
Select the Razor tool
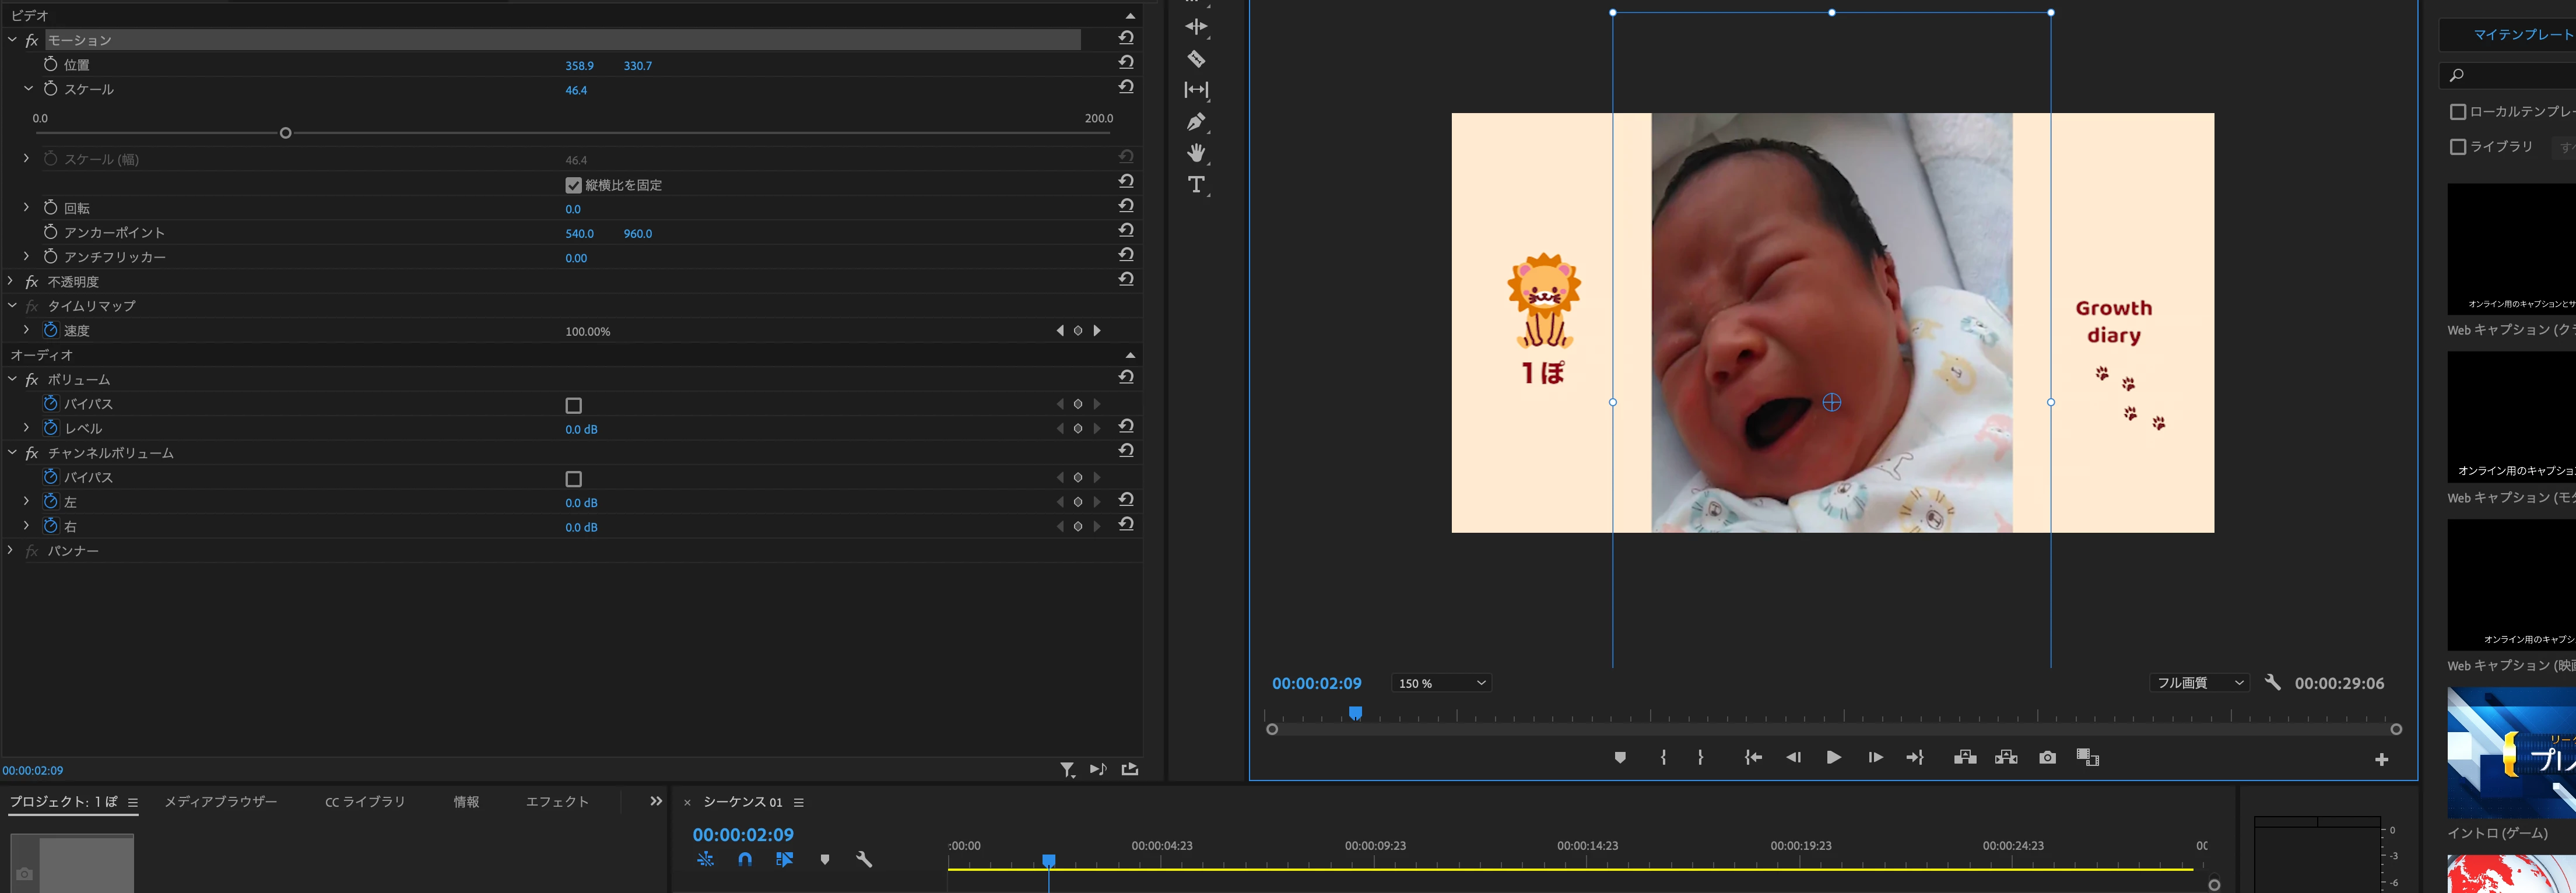1196,59
